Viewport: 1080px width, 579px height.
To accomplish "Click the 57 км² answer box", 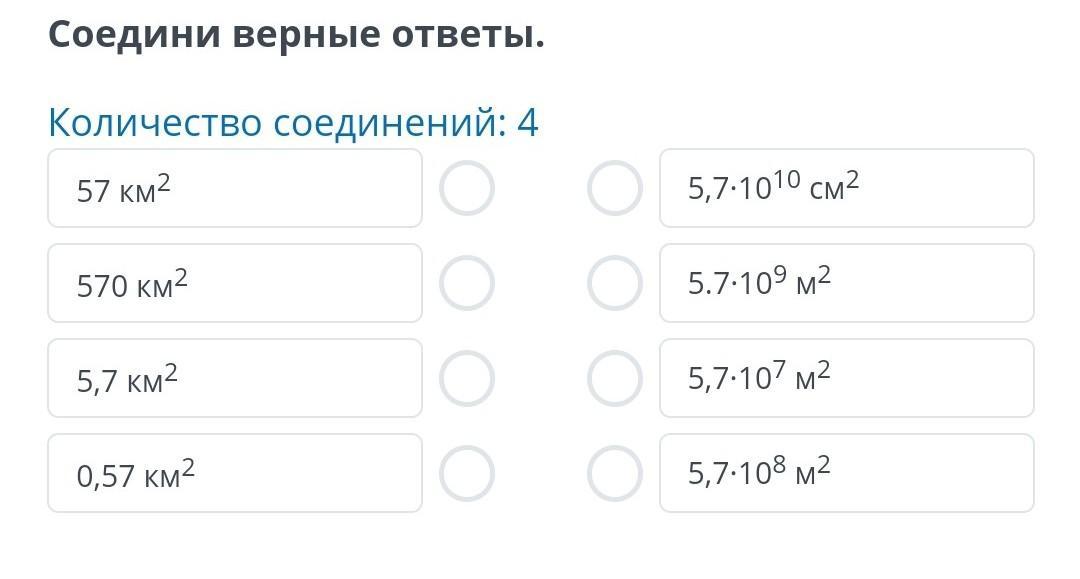I will [x=235, y=188].
